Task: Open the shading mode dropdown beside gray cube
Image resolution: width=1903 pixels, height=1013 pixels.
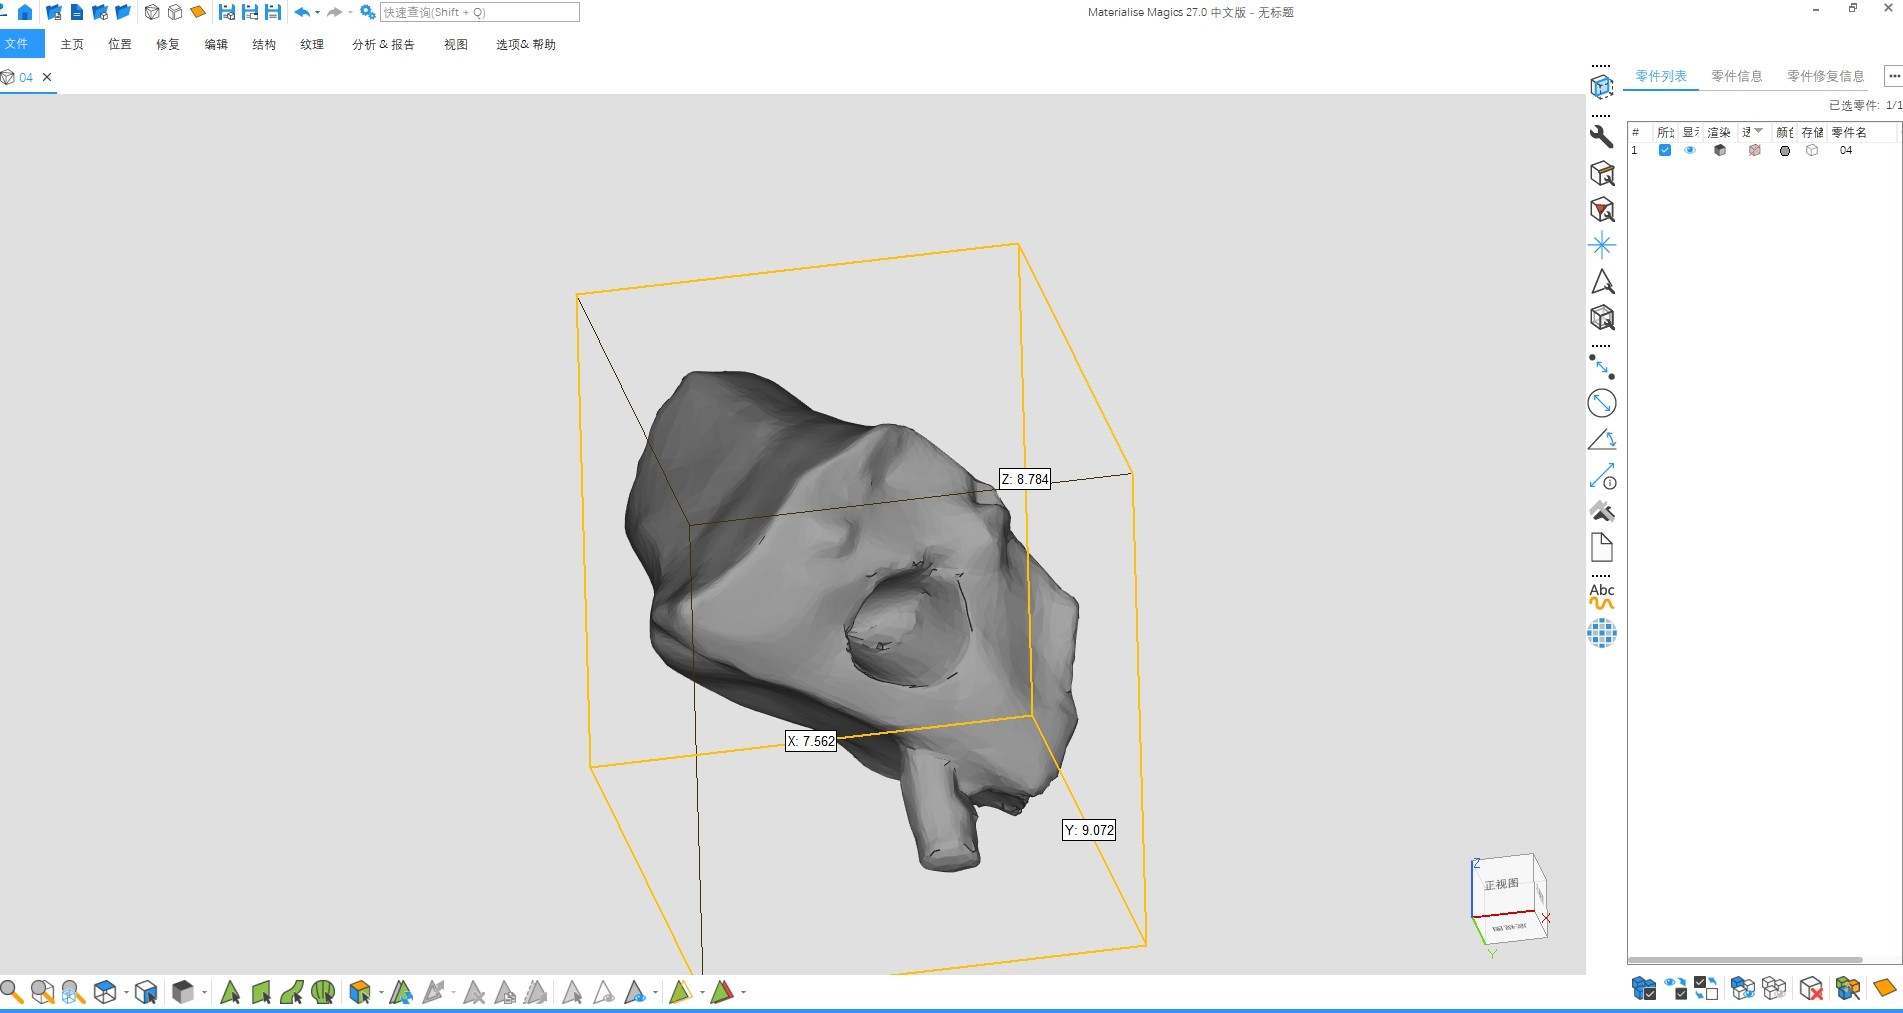Action: coord(204,992)
